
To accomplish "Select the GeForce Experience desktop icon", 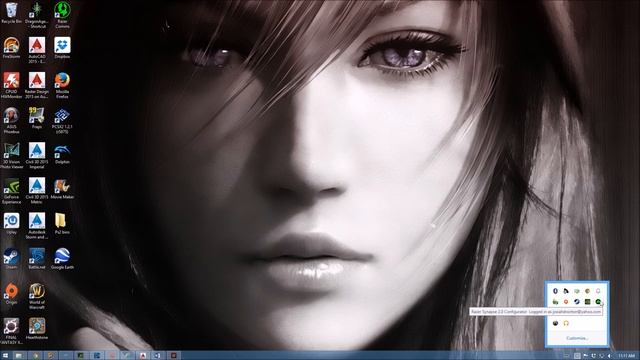I will (x=11, y=191).
